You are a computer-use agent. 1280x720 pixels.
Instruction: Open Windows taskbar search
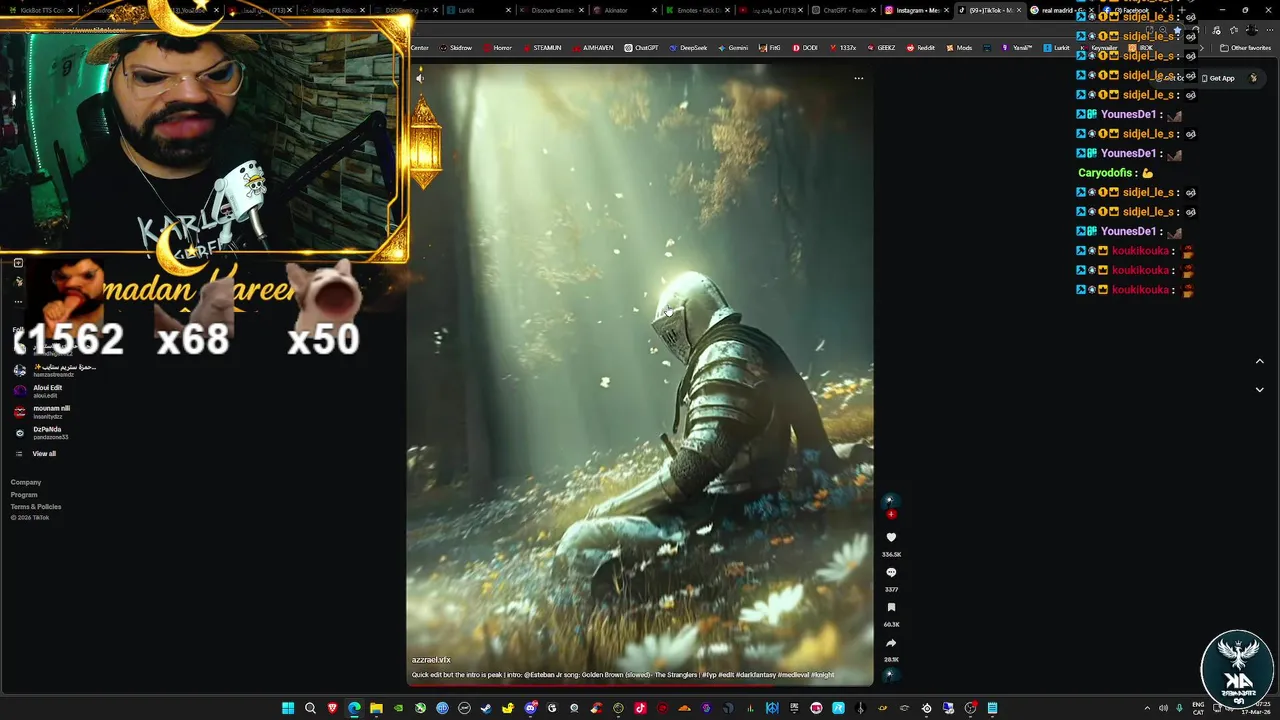(x=310, y=708)
